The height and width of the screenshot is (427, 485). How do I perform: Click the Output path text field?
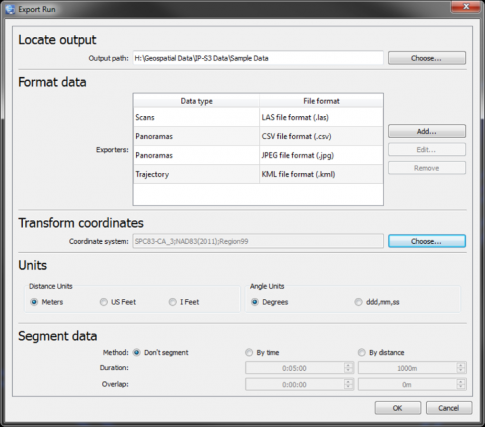[258, 58]
